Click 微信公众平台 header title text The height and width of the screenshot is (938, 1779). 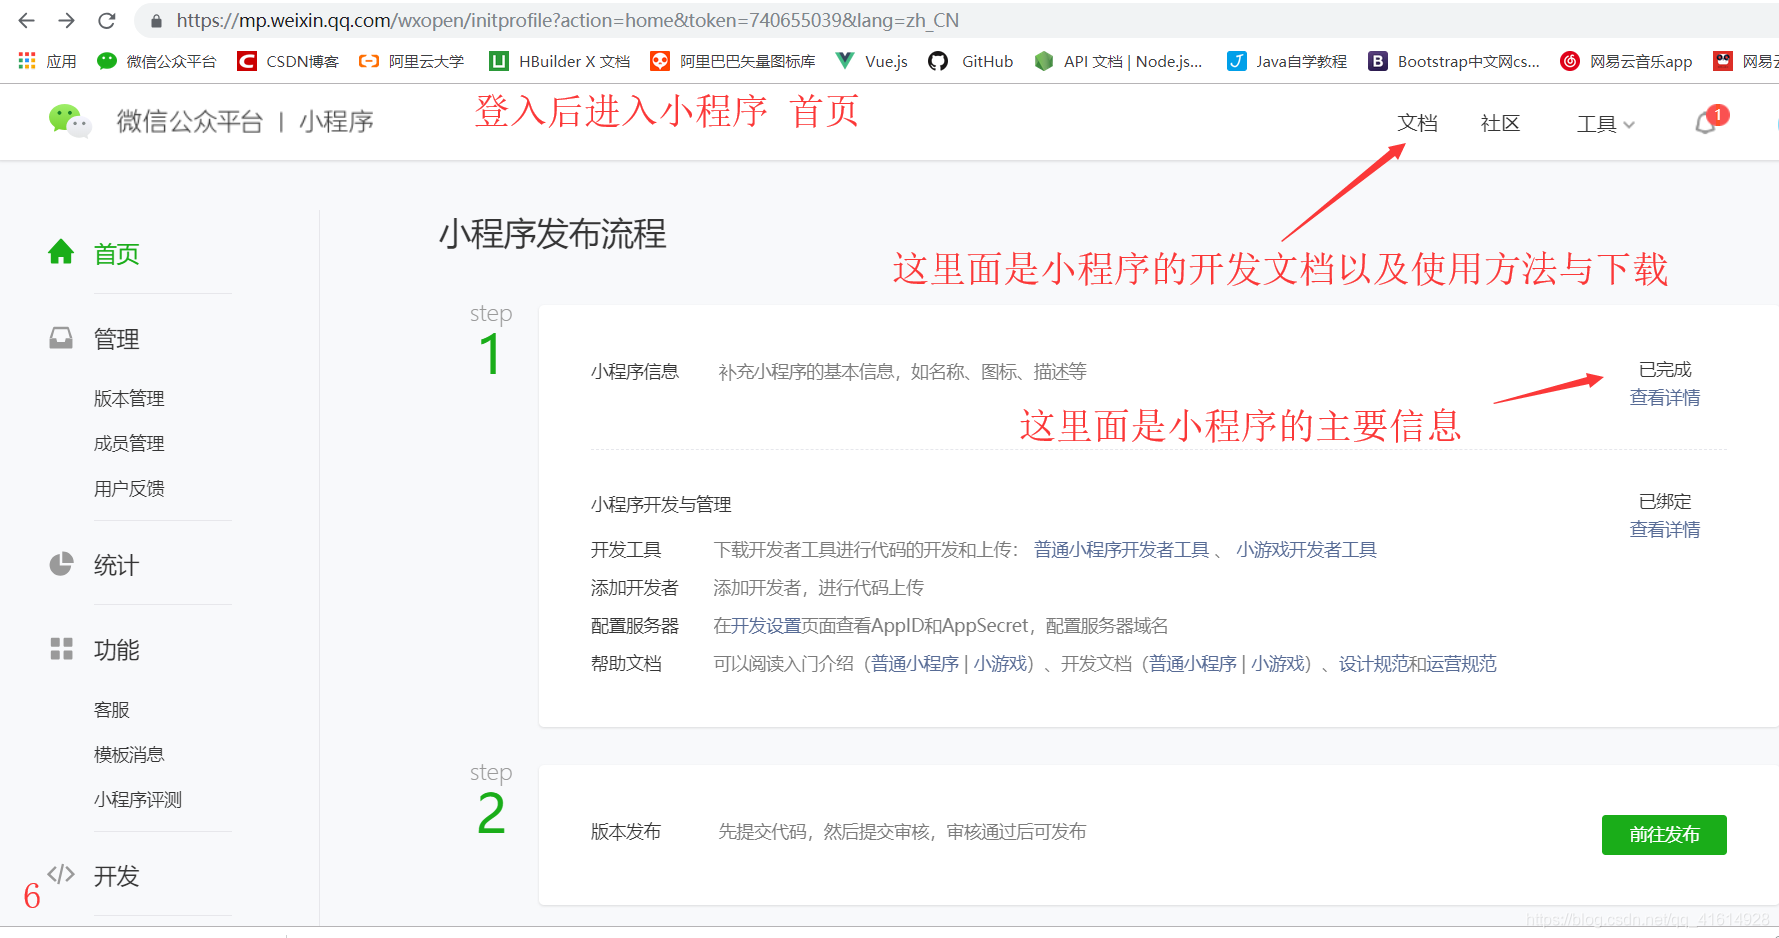190,122
